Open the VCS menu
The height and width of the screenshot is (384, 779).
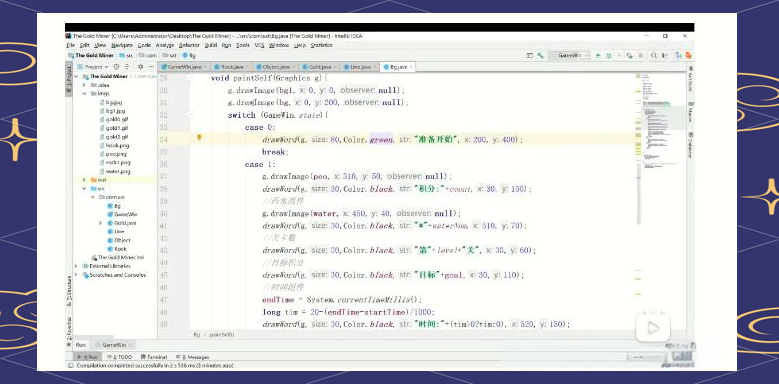point(259,45)
